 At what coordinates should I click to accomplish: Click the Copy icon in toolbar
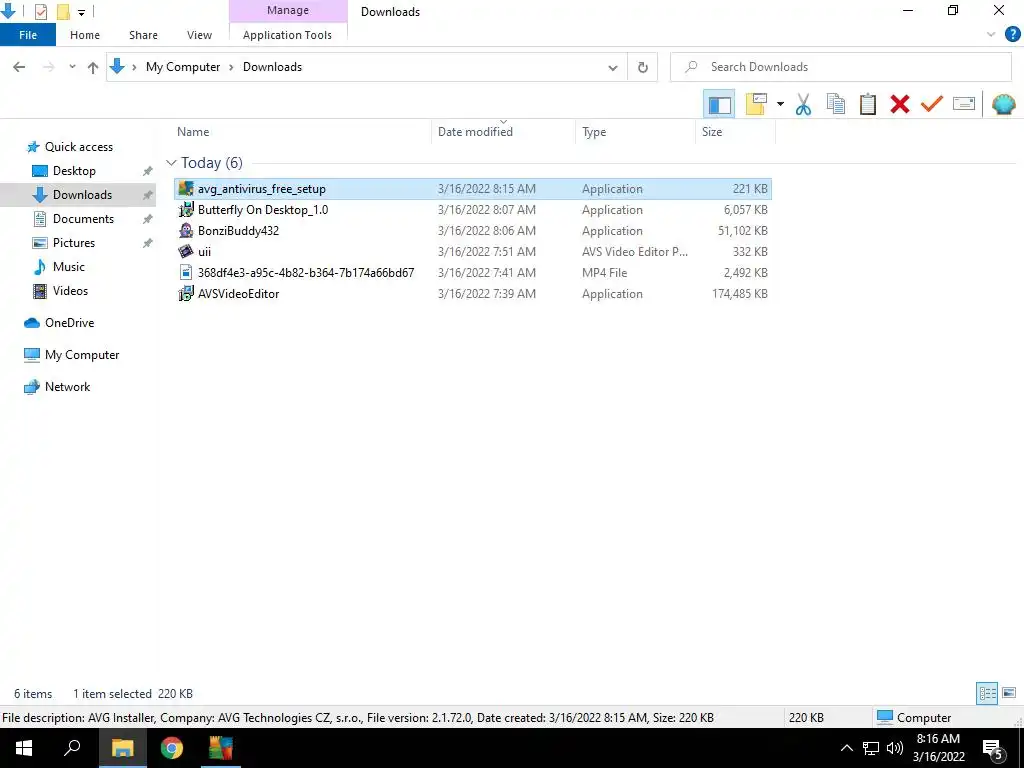[835, 104]
